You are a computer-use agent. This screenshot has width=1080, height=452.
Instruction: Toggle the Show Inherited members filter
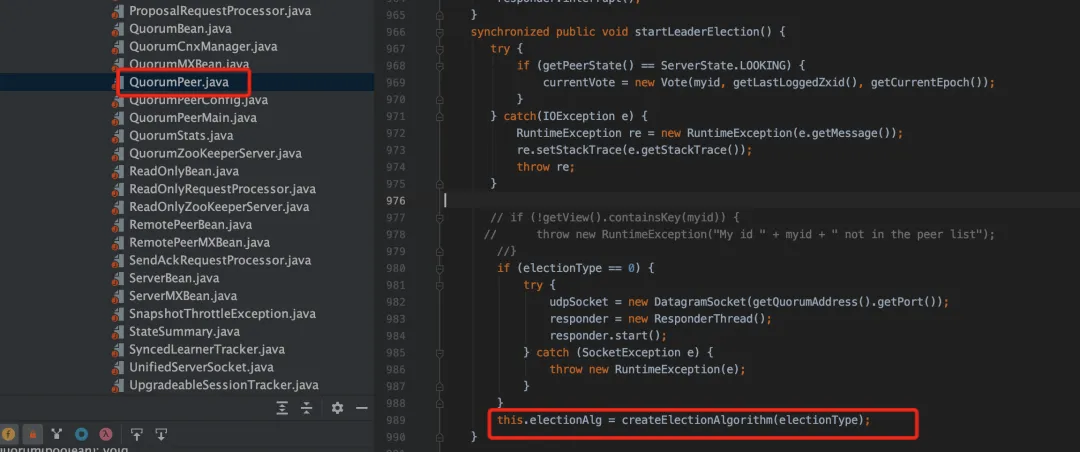(x=57, y=434)
